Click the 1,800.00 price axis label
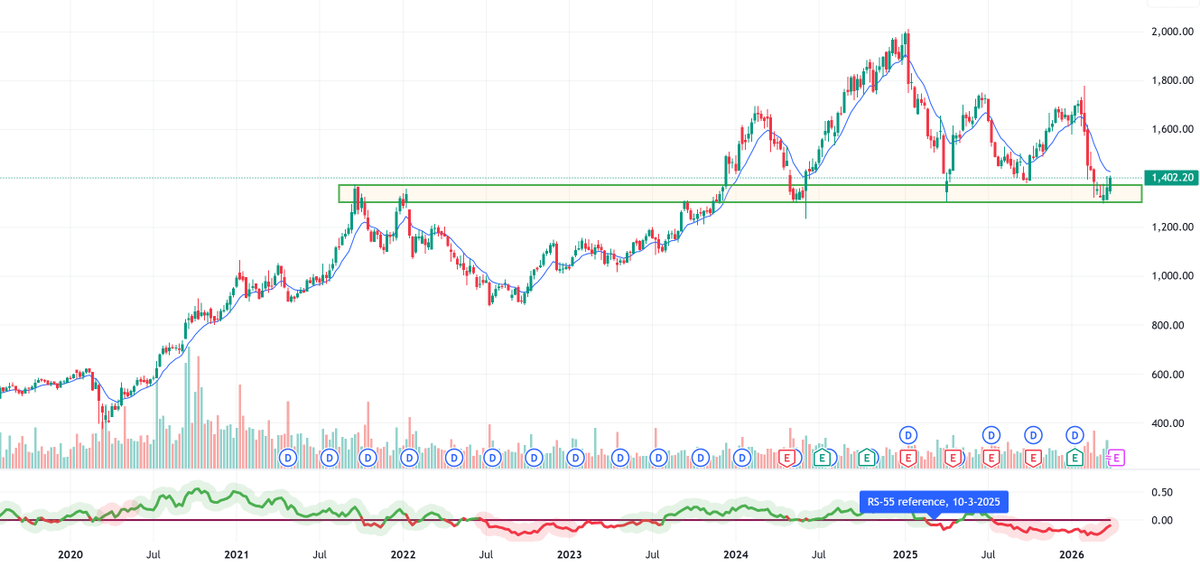Screen dimensions: 1200x566 1174,80
